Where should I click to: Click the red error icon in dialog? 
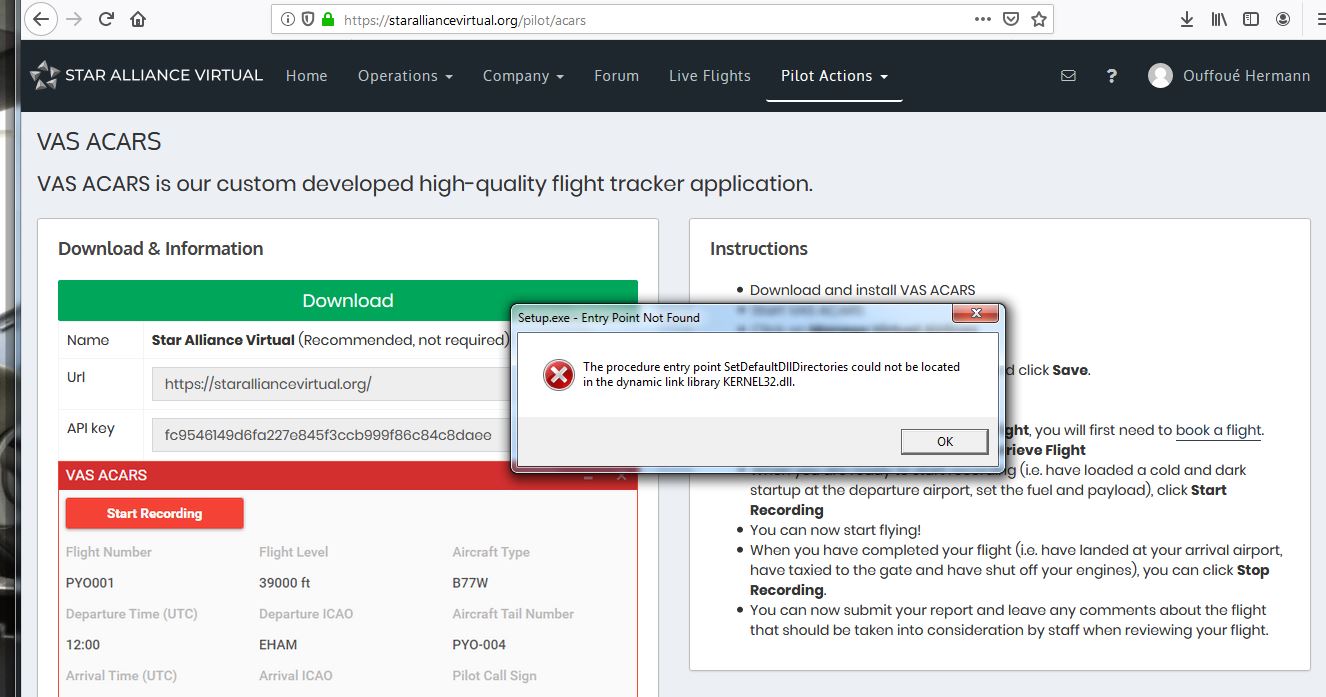click(x=557, y=375)
